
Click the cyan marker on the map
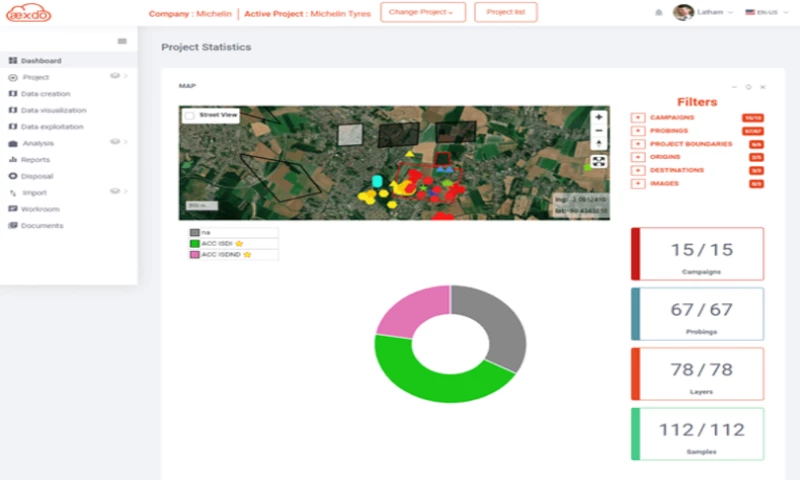coord(377,181)
